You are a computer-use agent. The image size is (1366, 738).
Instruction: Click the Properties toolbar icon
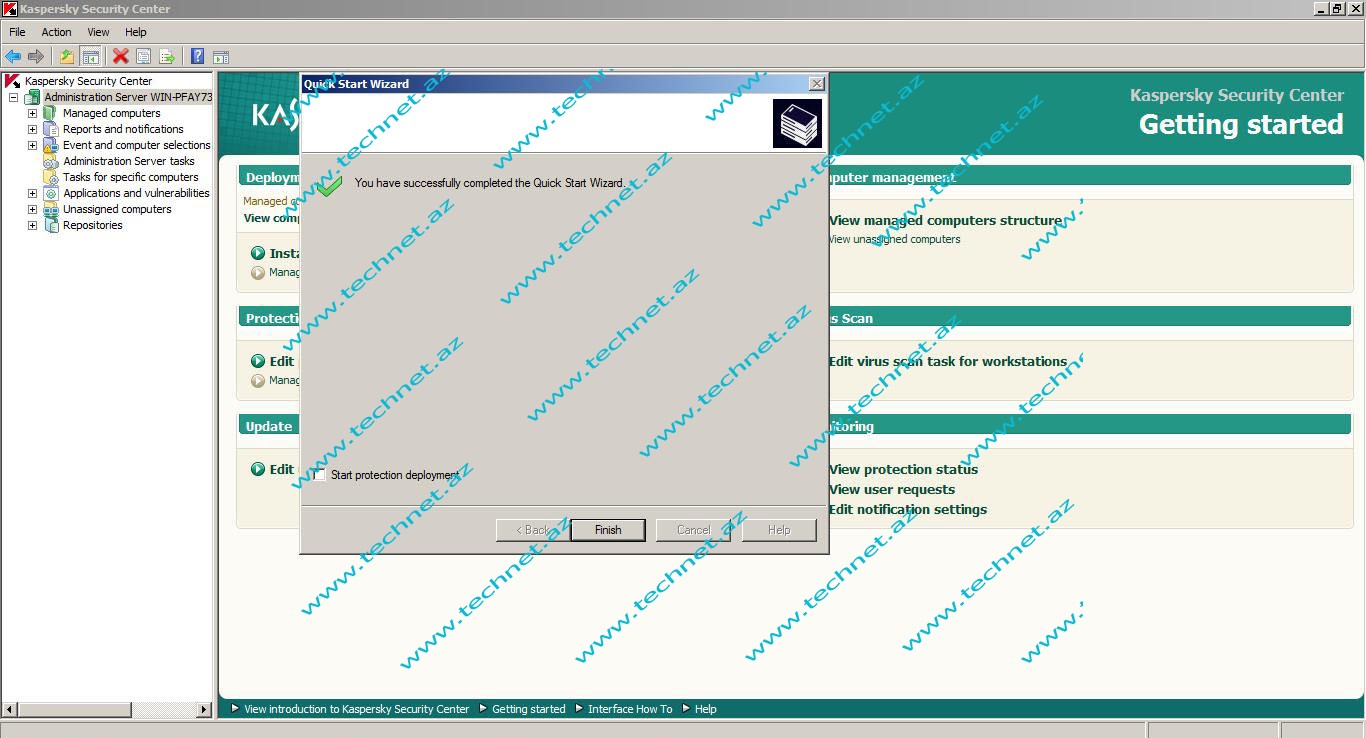pos(144,57)
